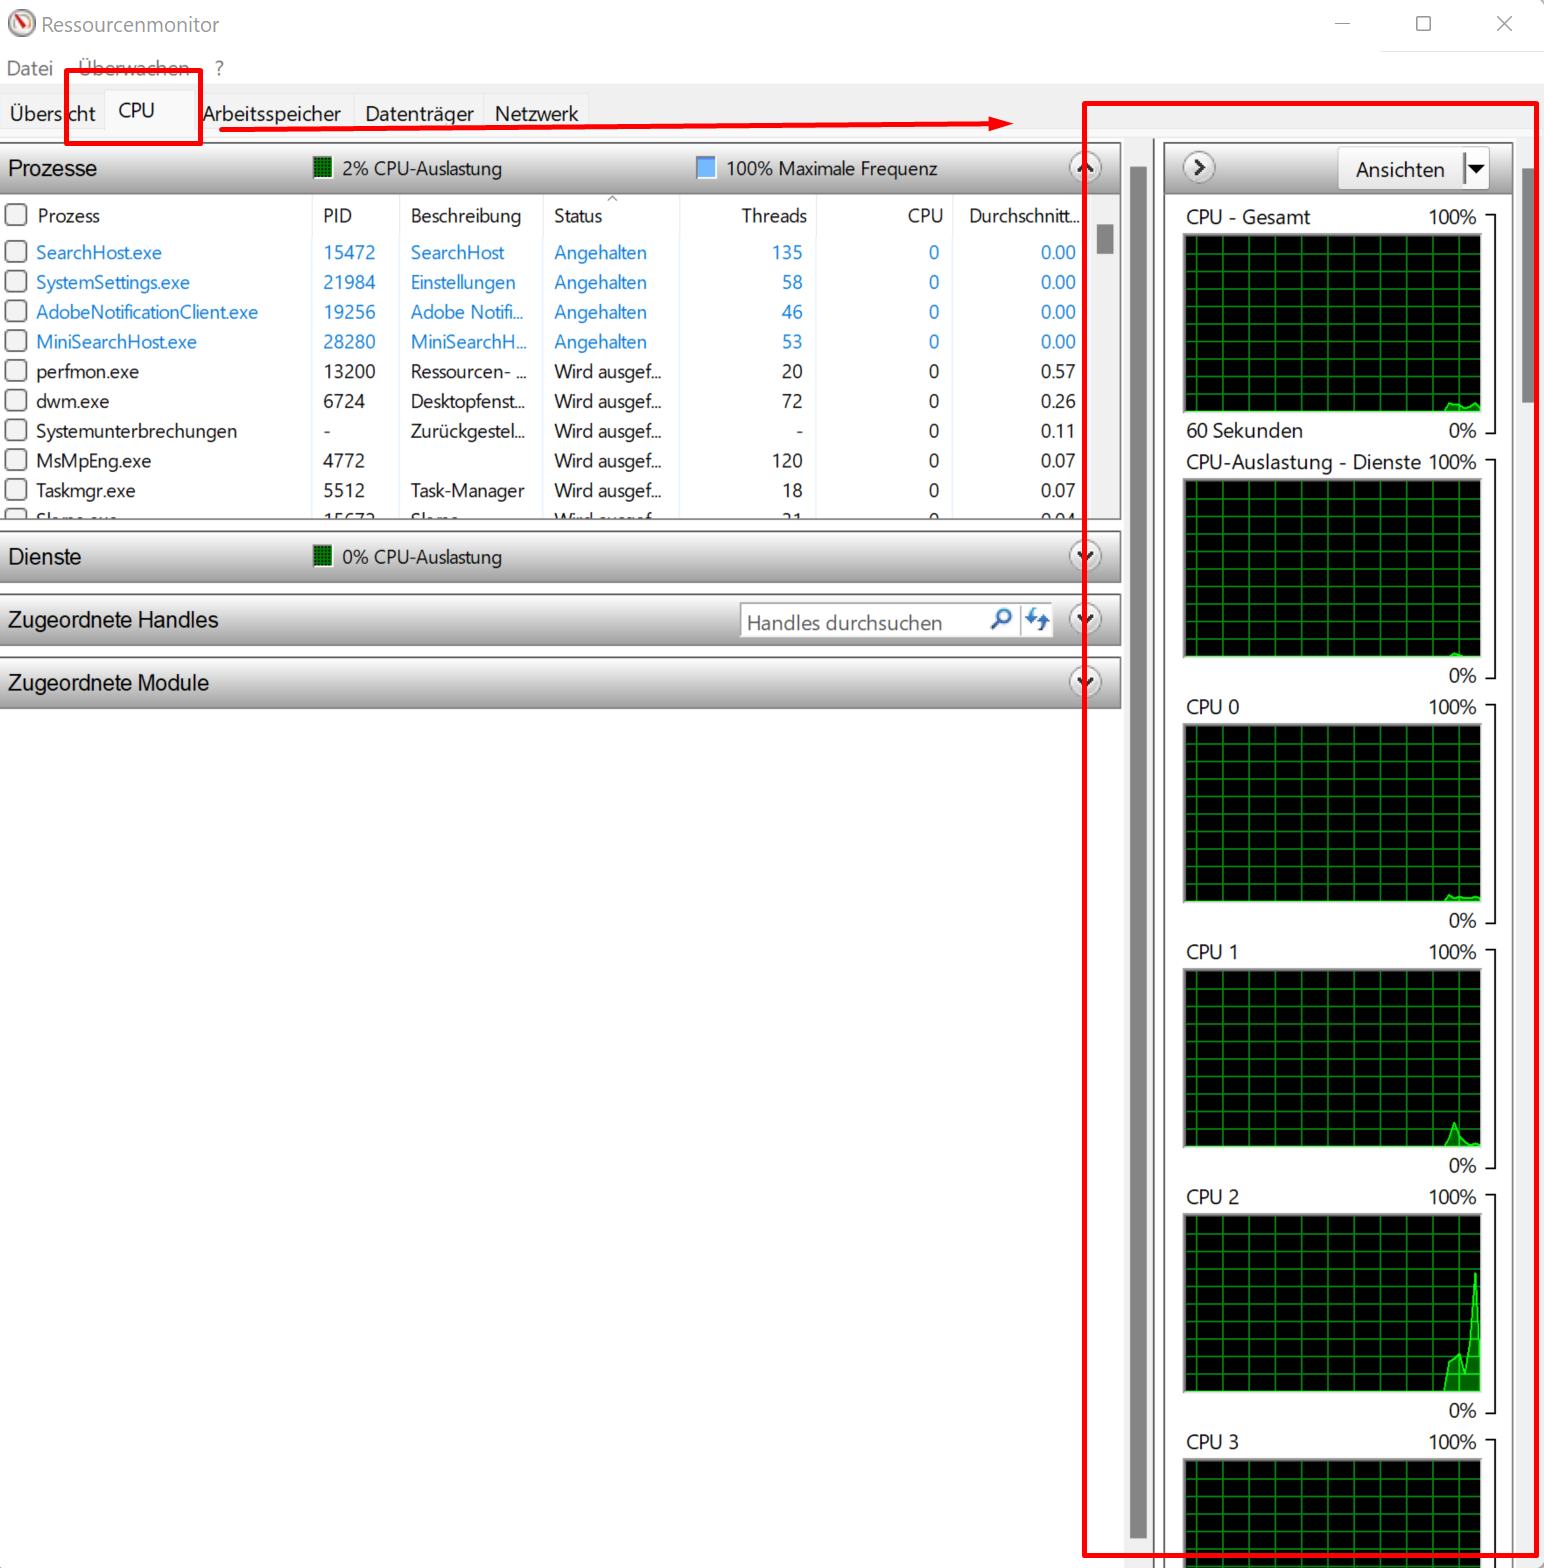Collapse graph pane using the right arrow button

(x=1199, y=167)
